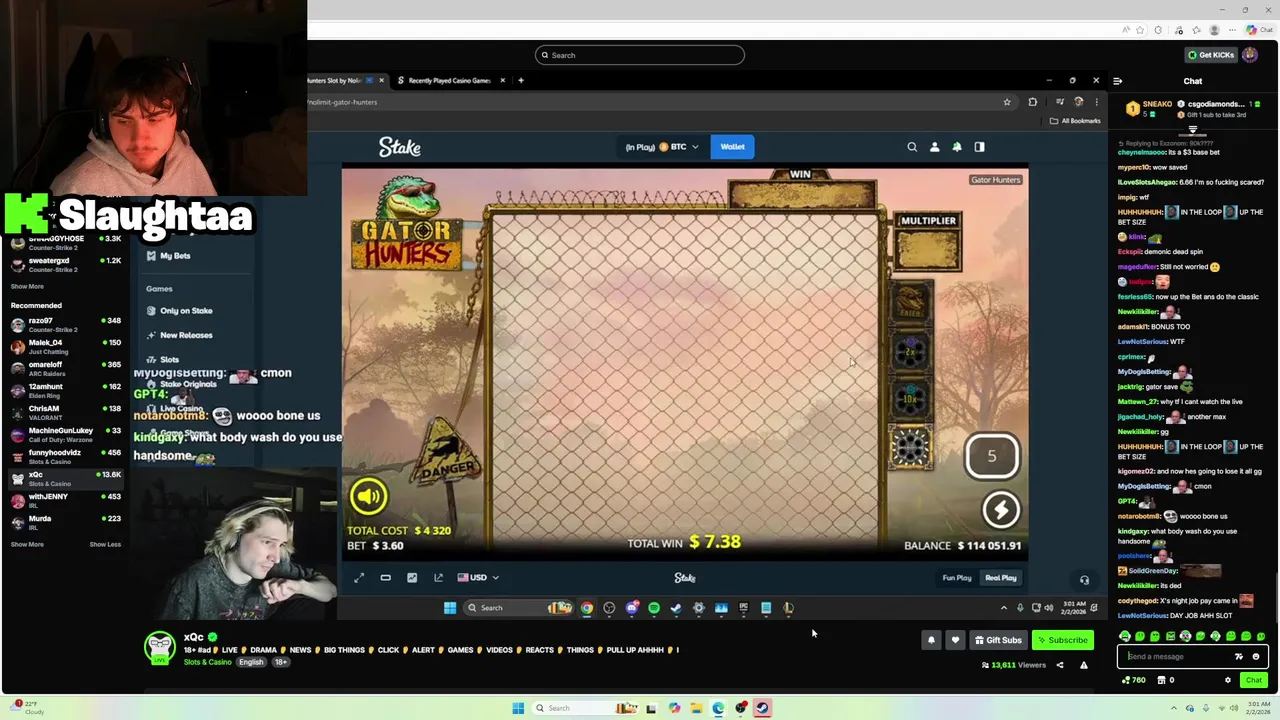This screenshot has height=720, width=1280.
Task: Open Stake live support headset icon
Action: (x=1084, y=580)
